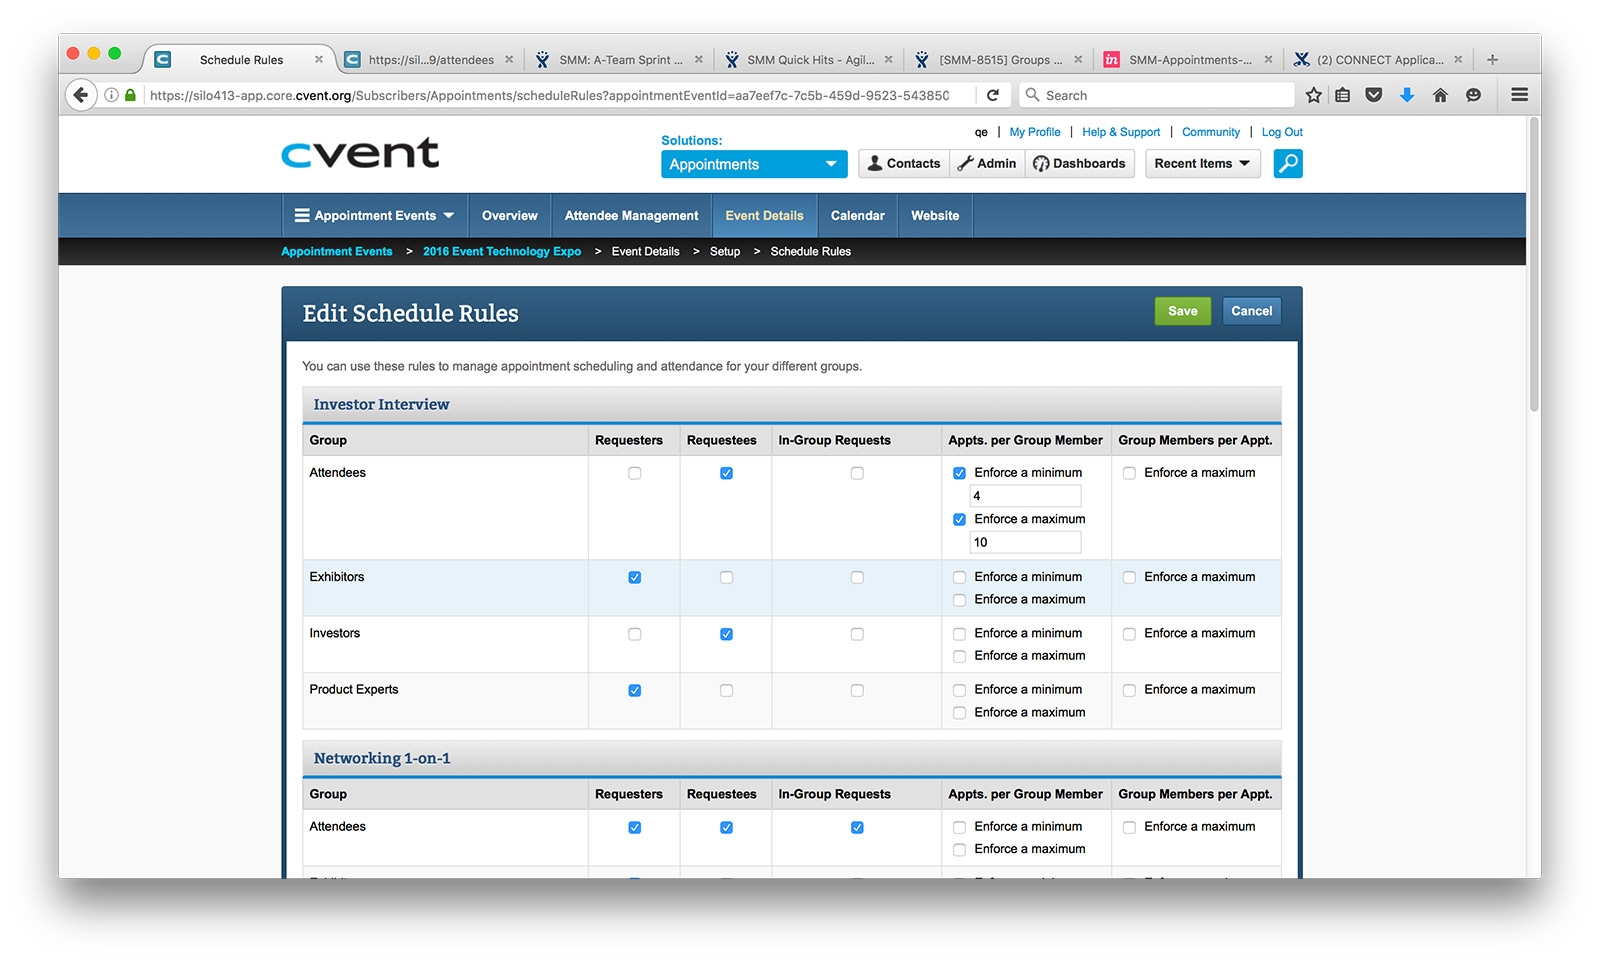Open the Calendar tab
Image resolution: width=1600 pixels, height=962 pixels.
(x=857, y=216)
